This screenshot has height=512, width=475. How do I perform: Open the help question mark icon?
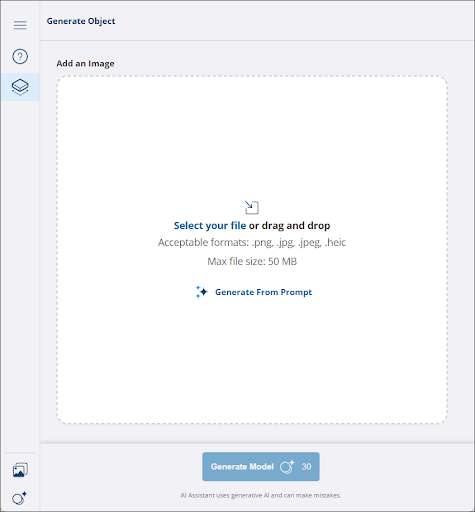coord(20,56)
